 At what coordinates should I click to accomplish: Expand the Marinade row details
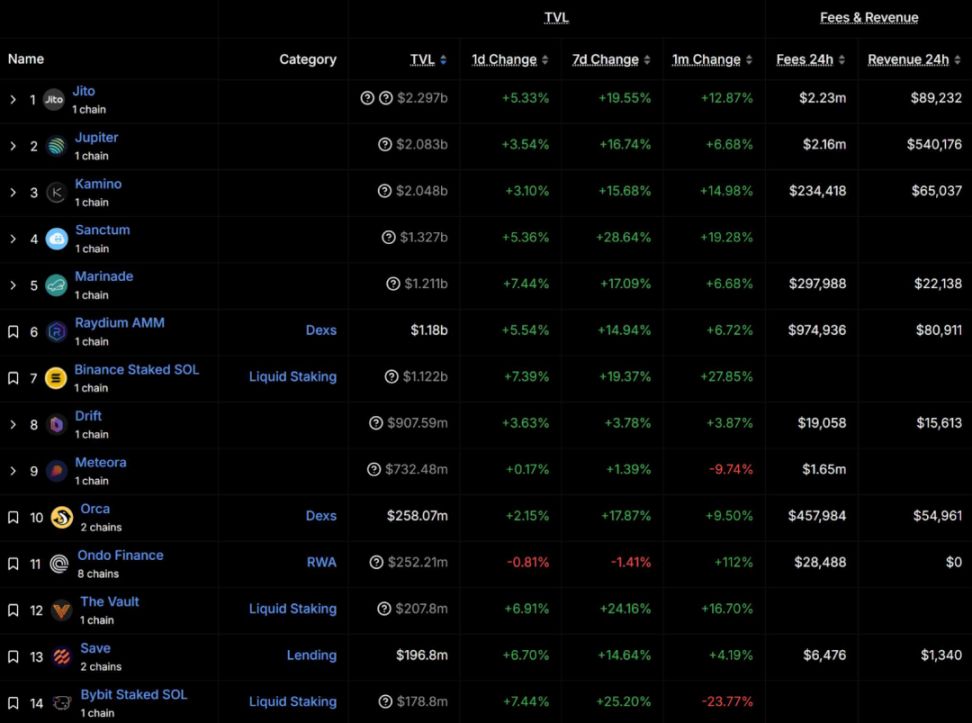(13, 286)
